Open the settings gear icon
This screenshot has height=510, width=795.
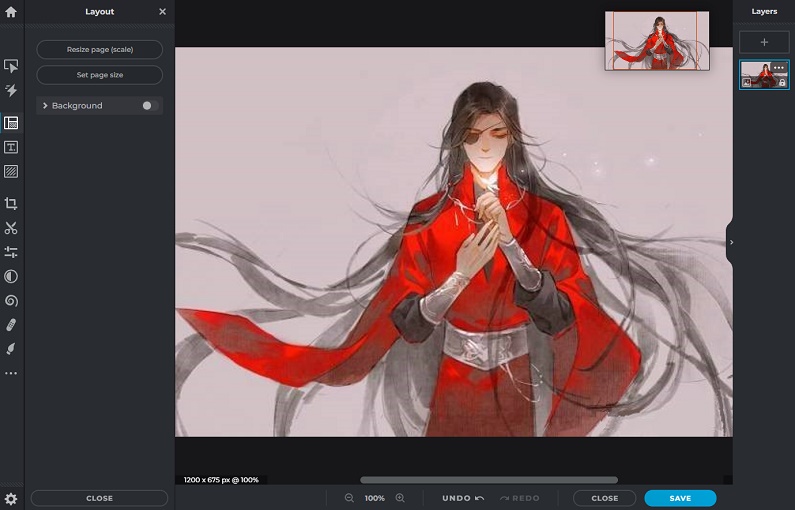point(11,499)
